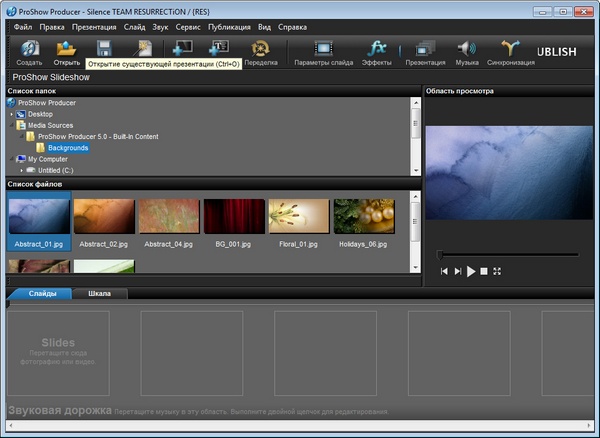Click the Синхронизация toolbar icon
600x438 pixels.
tap(511, 50)
